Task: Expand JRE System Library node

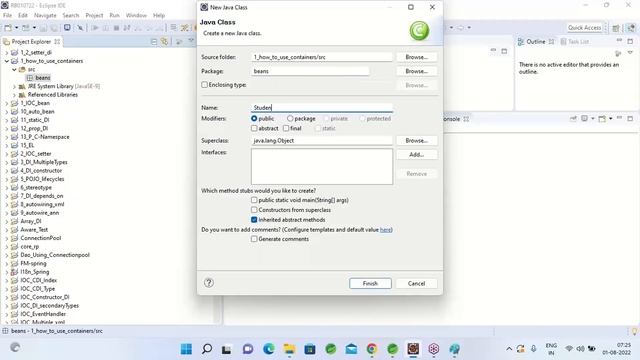Action: [x=14, y=87]
